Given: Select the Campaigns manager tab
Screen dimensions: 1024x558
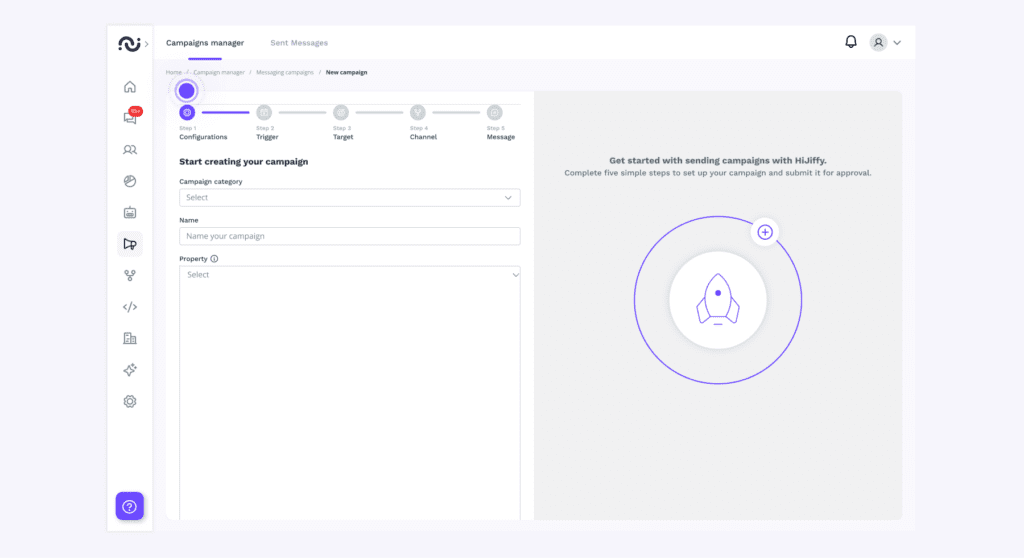Looking at the screenshot, I should (x=204, y=43).
